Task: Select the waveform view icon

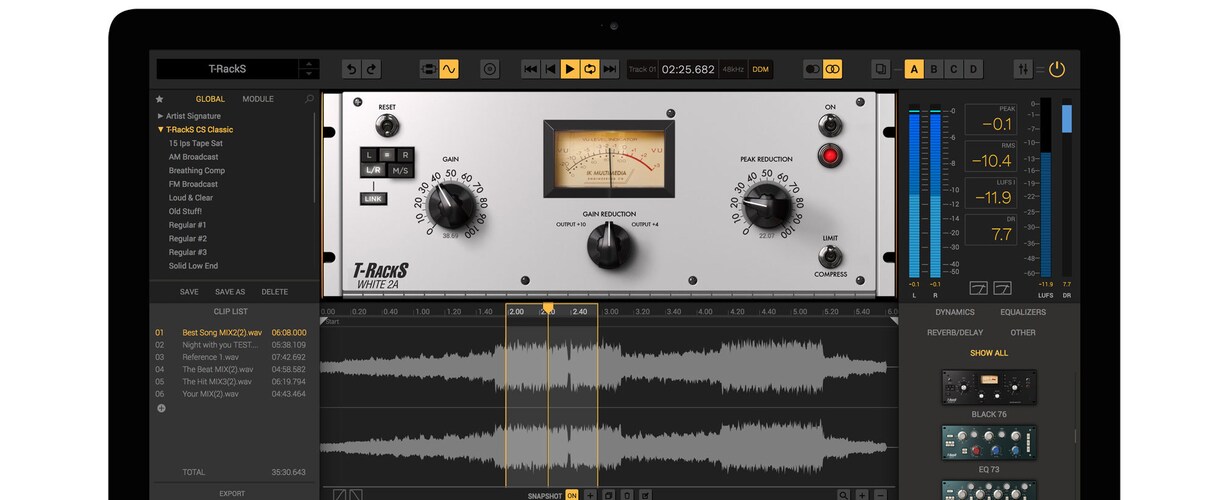Action: click(x=449, y=69)
